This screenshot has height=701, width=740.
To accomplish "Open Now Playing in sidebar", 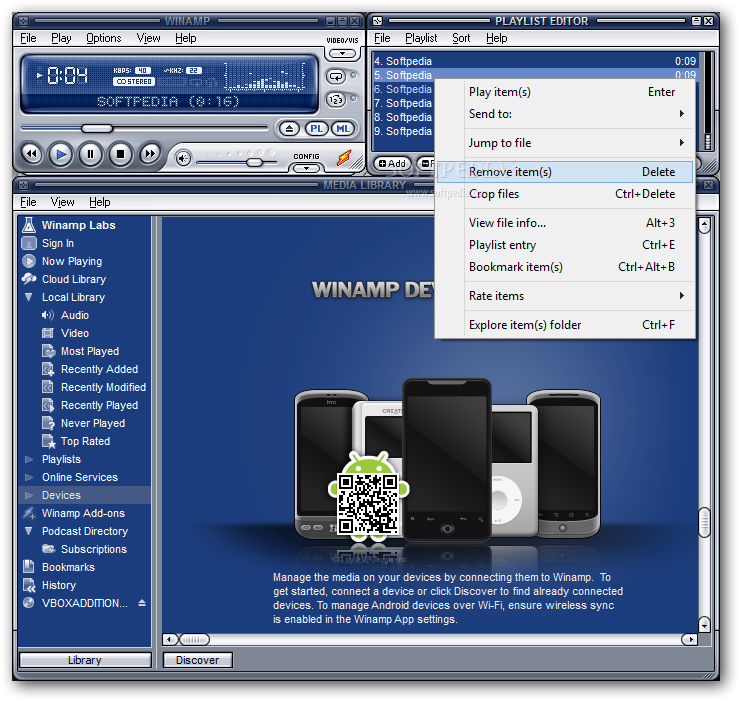I will pos(72,261).
